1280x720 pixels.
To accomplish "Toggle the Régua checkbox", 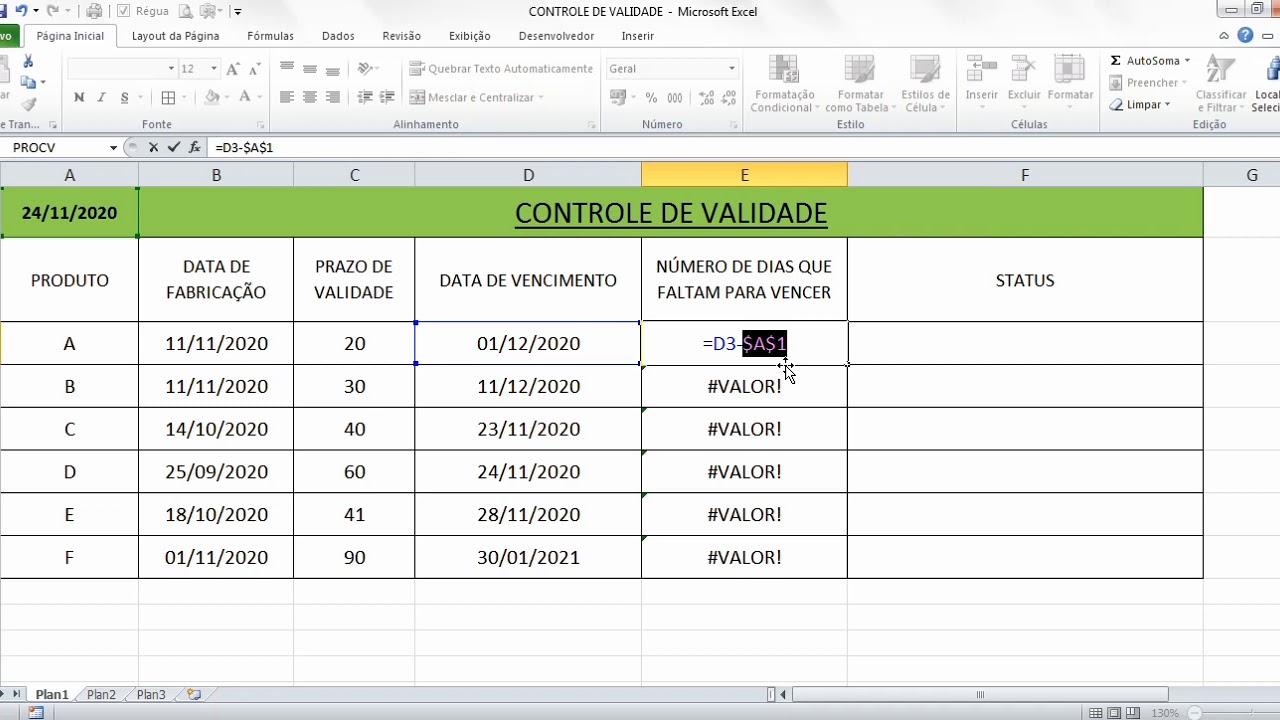I will [x=124, y=11].
